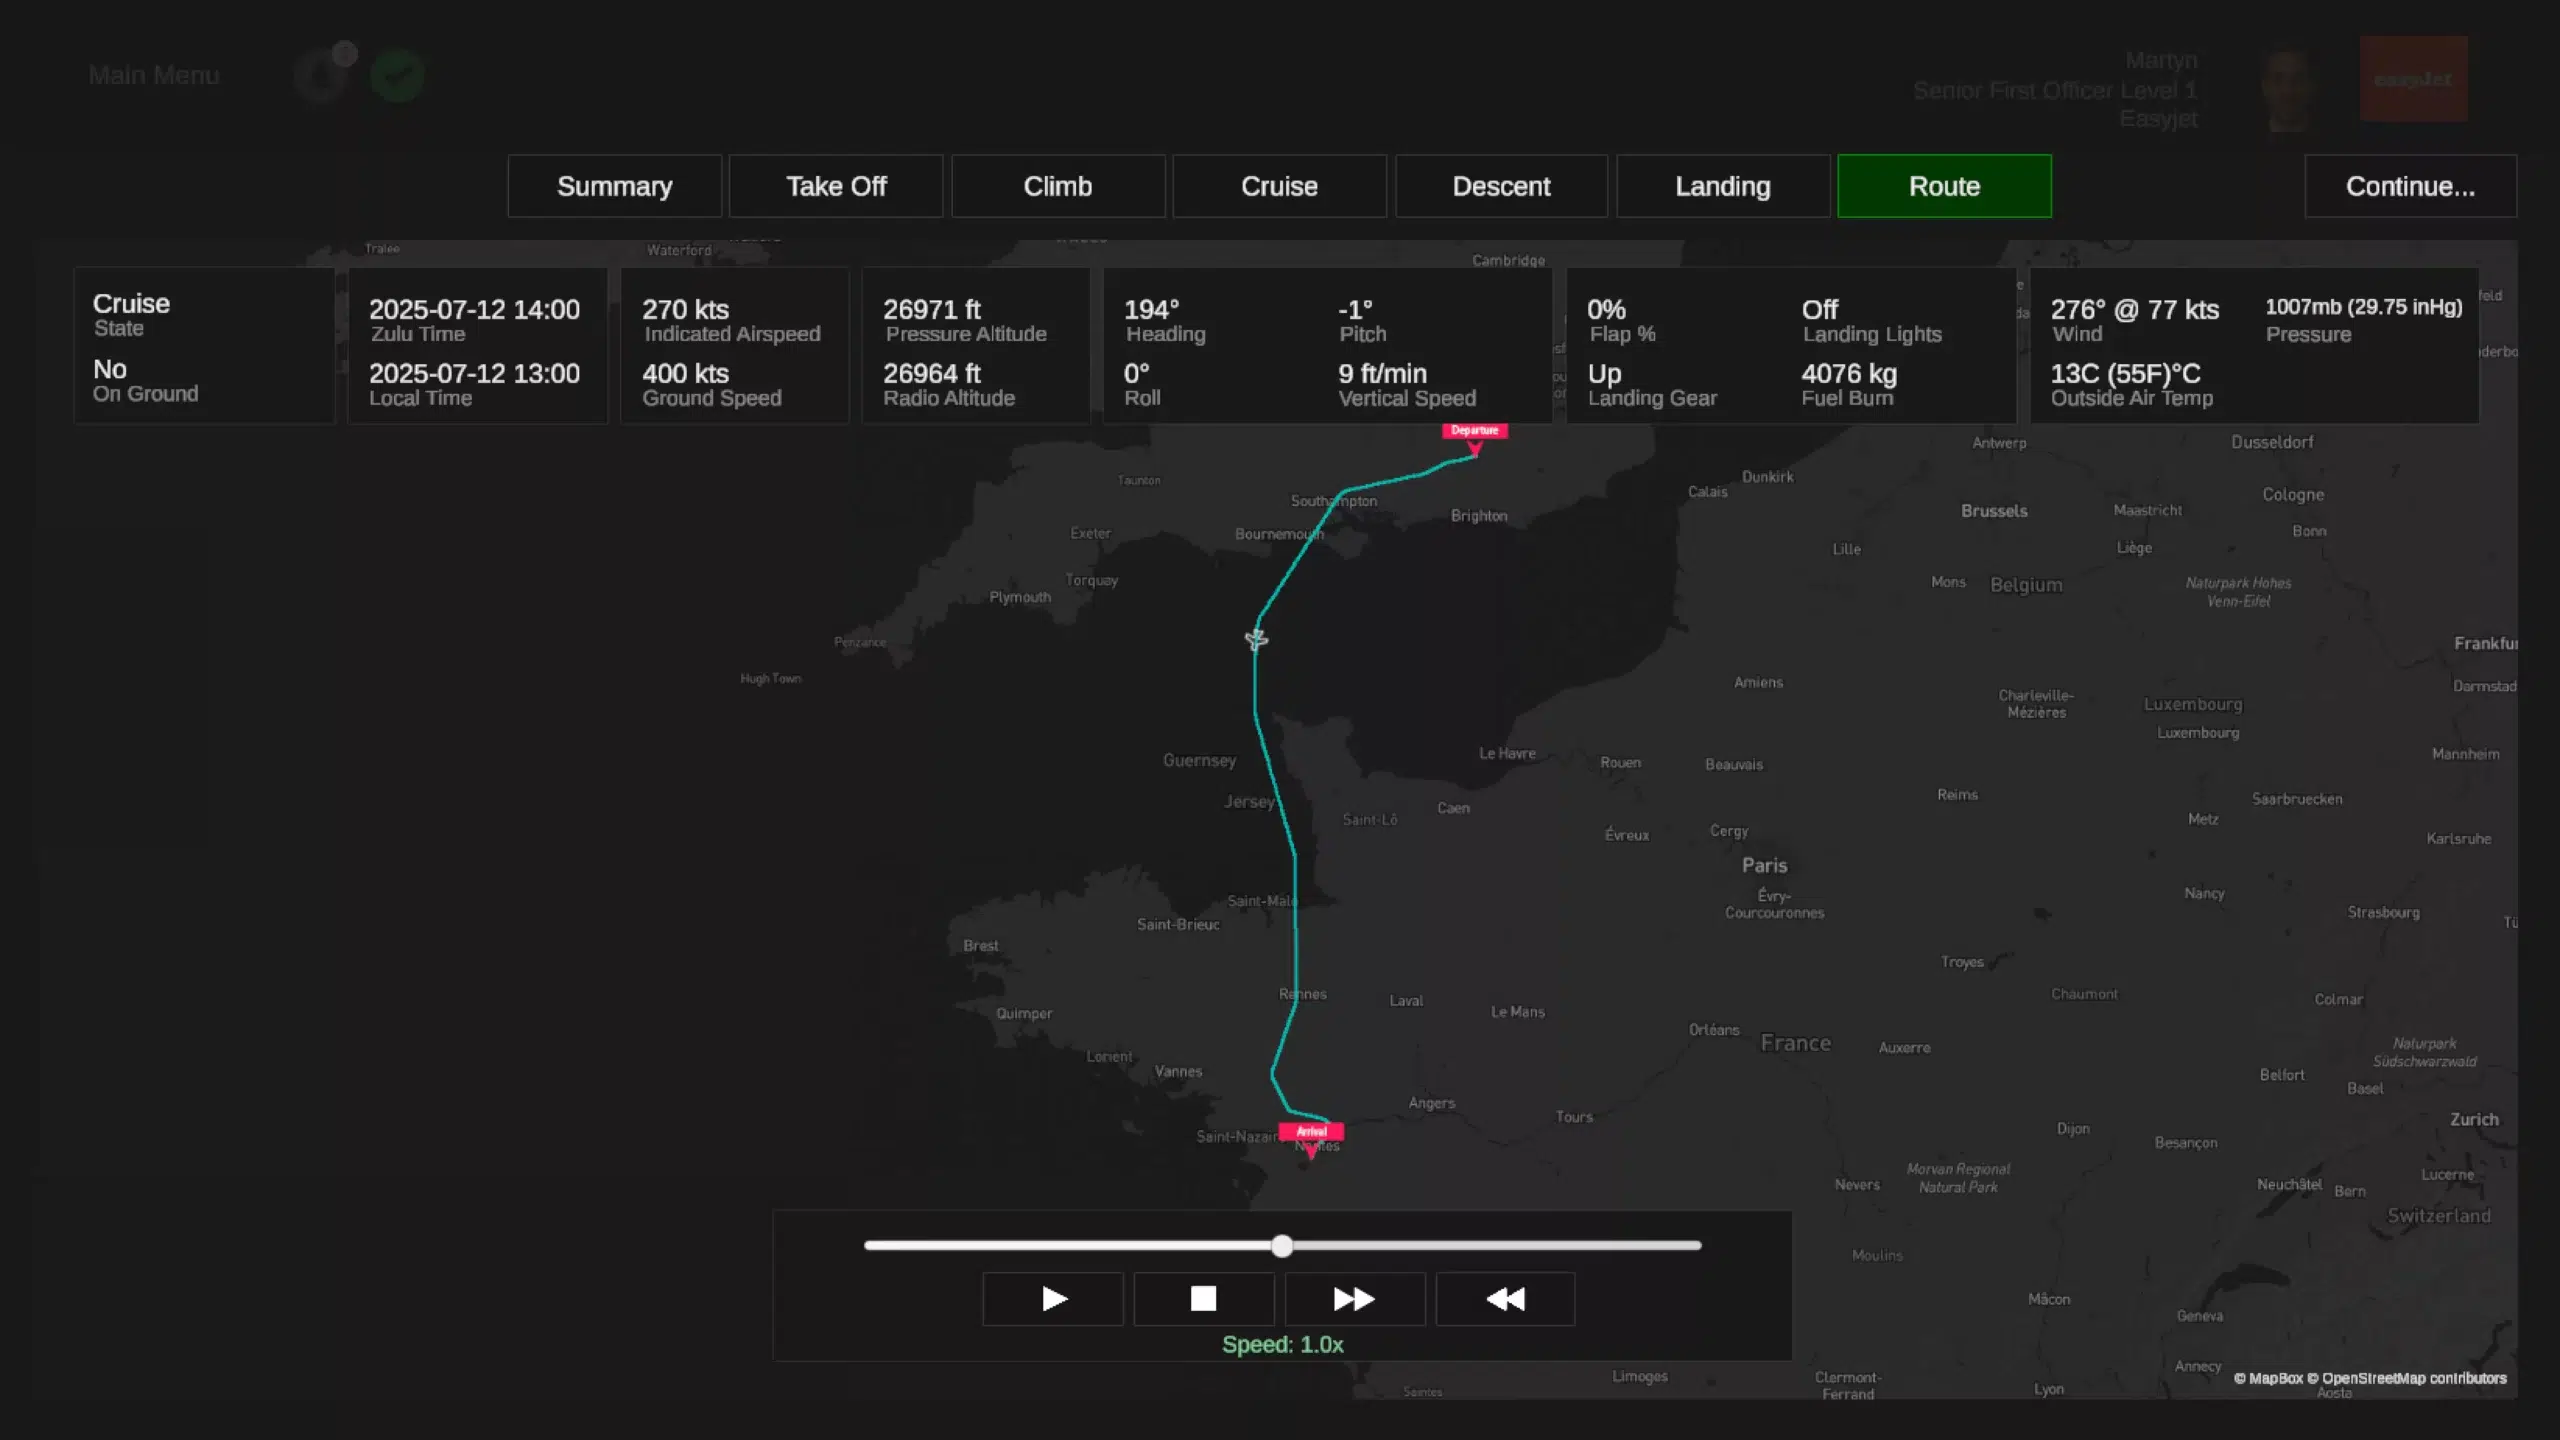This screenshot has width=2560, height=1440.
Task: Click the easyJet airline logo
Action: pos(2413,79)
